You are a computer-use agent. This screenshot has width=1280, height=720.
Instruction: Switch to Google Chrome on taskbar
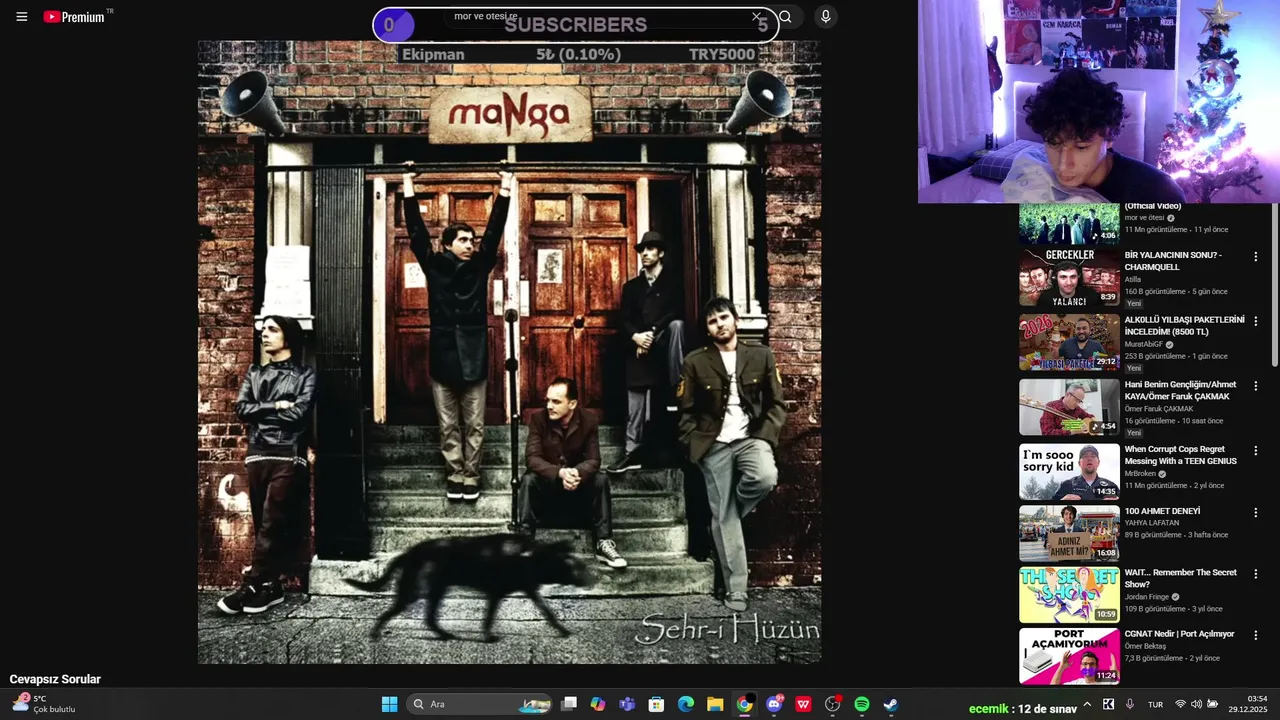(744, 704)
